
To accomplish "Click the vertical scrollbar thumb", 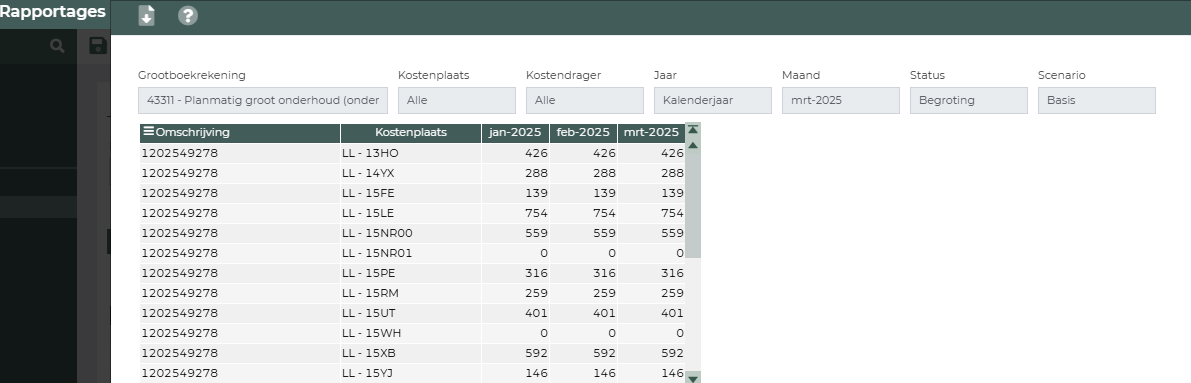I will [x=693, y=204].
